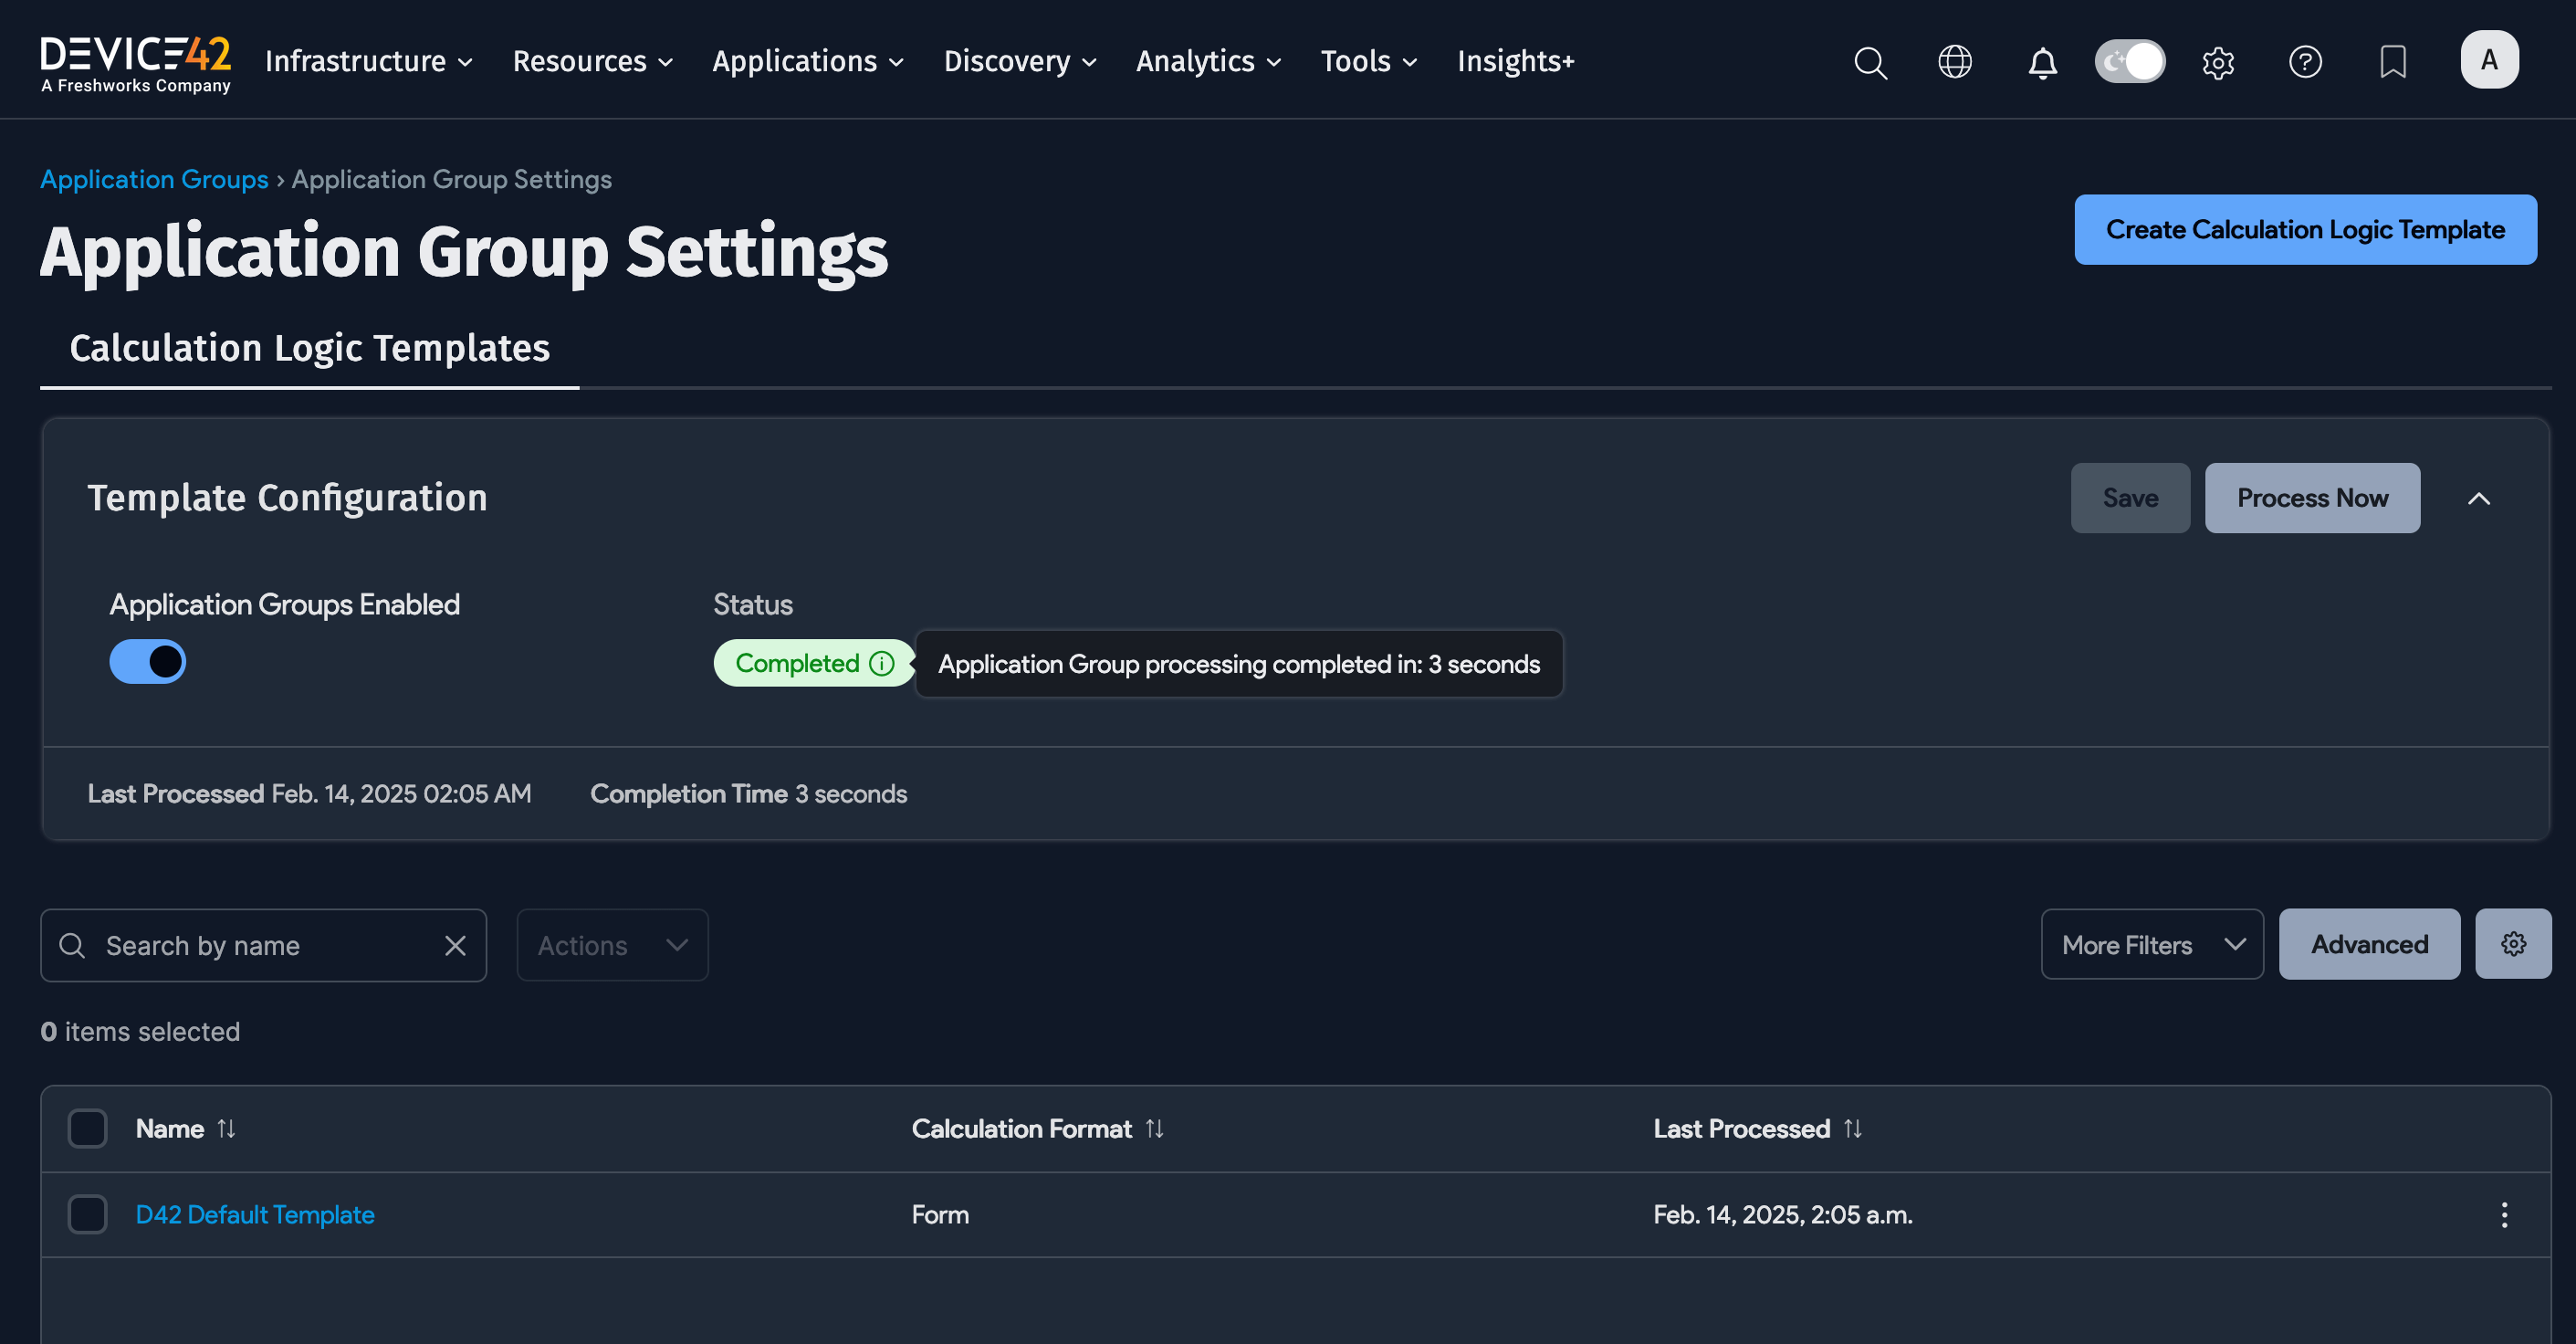Open the D42 Default Template link

pos(255,1214)
